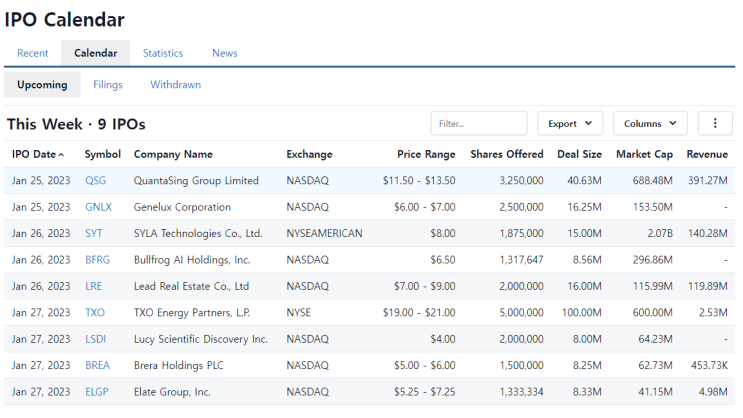Click the $11.50 - $13.50 price range
Screen dimensions: 743x418
coord(419,181)
